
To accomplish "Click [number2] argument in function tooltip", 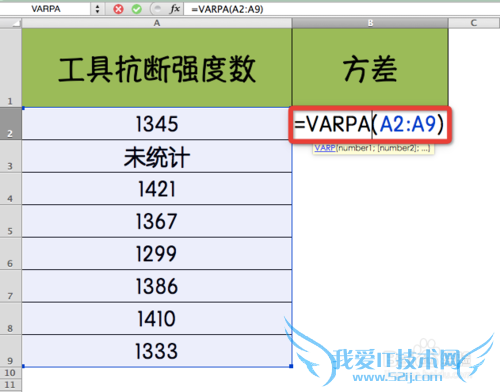I will pos(397,148).
